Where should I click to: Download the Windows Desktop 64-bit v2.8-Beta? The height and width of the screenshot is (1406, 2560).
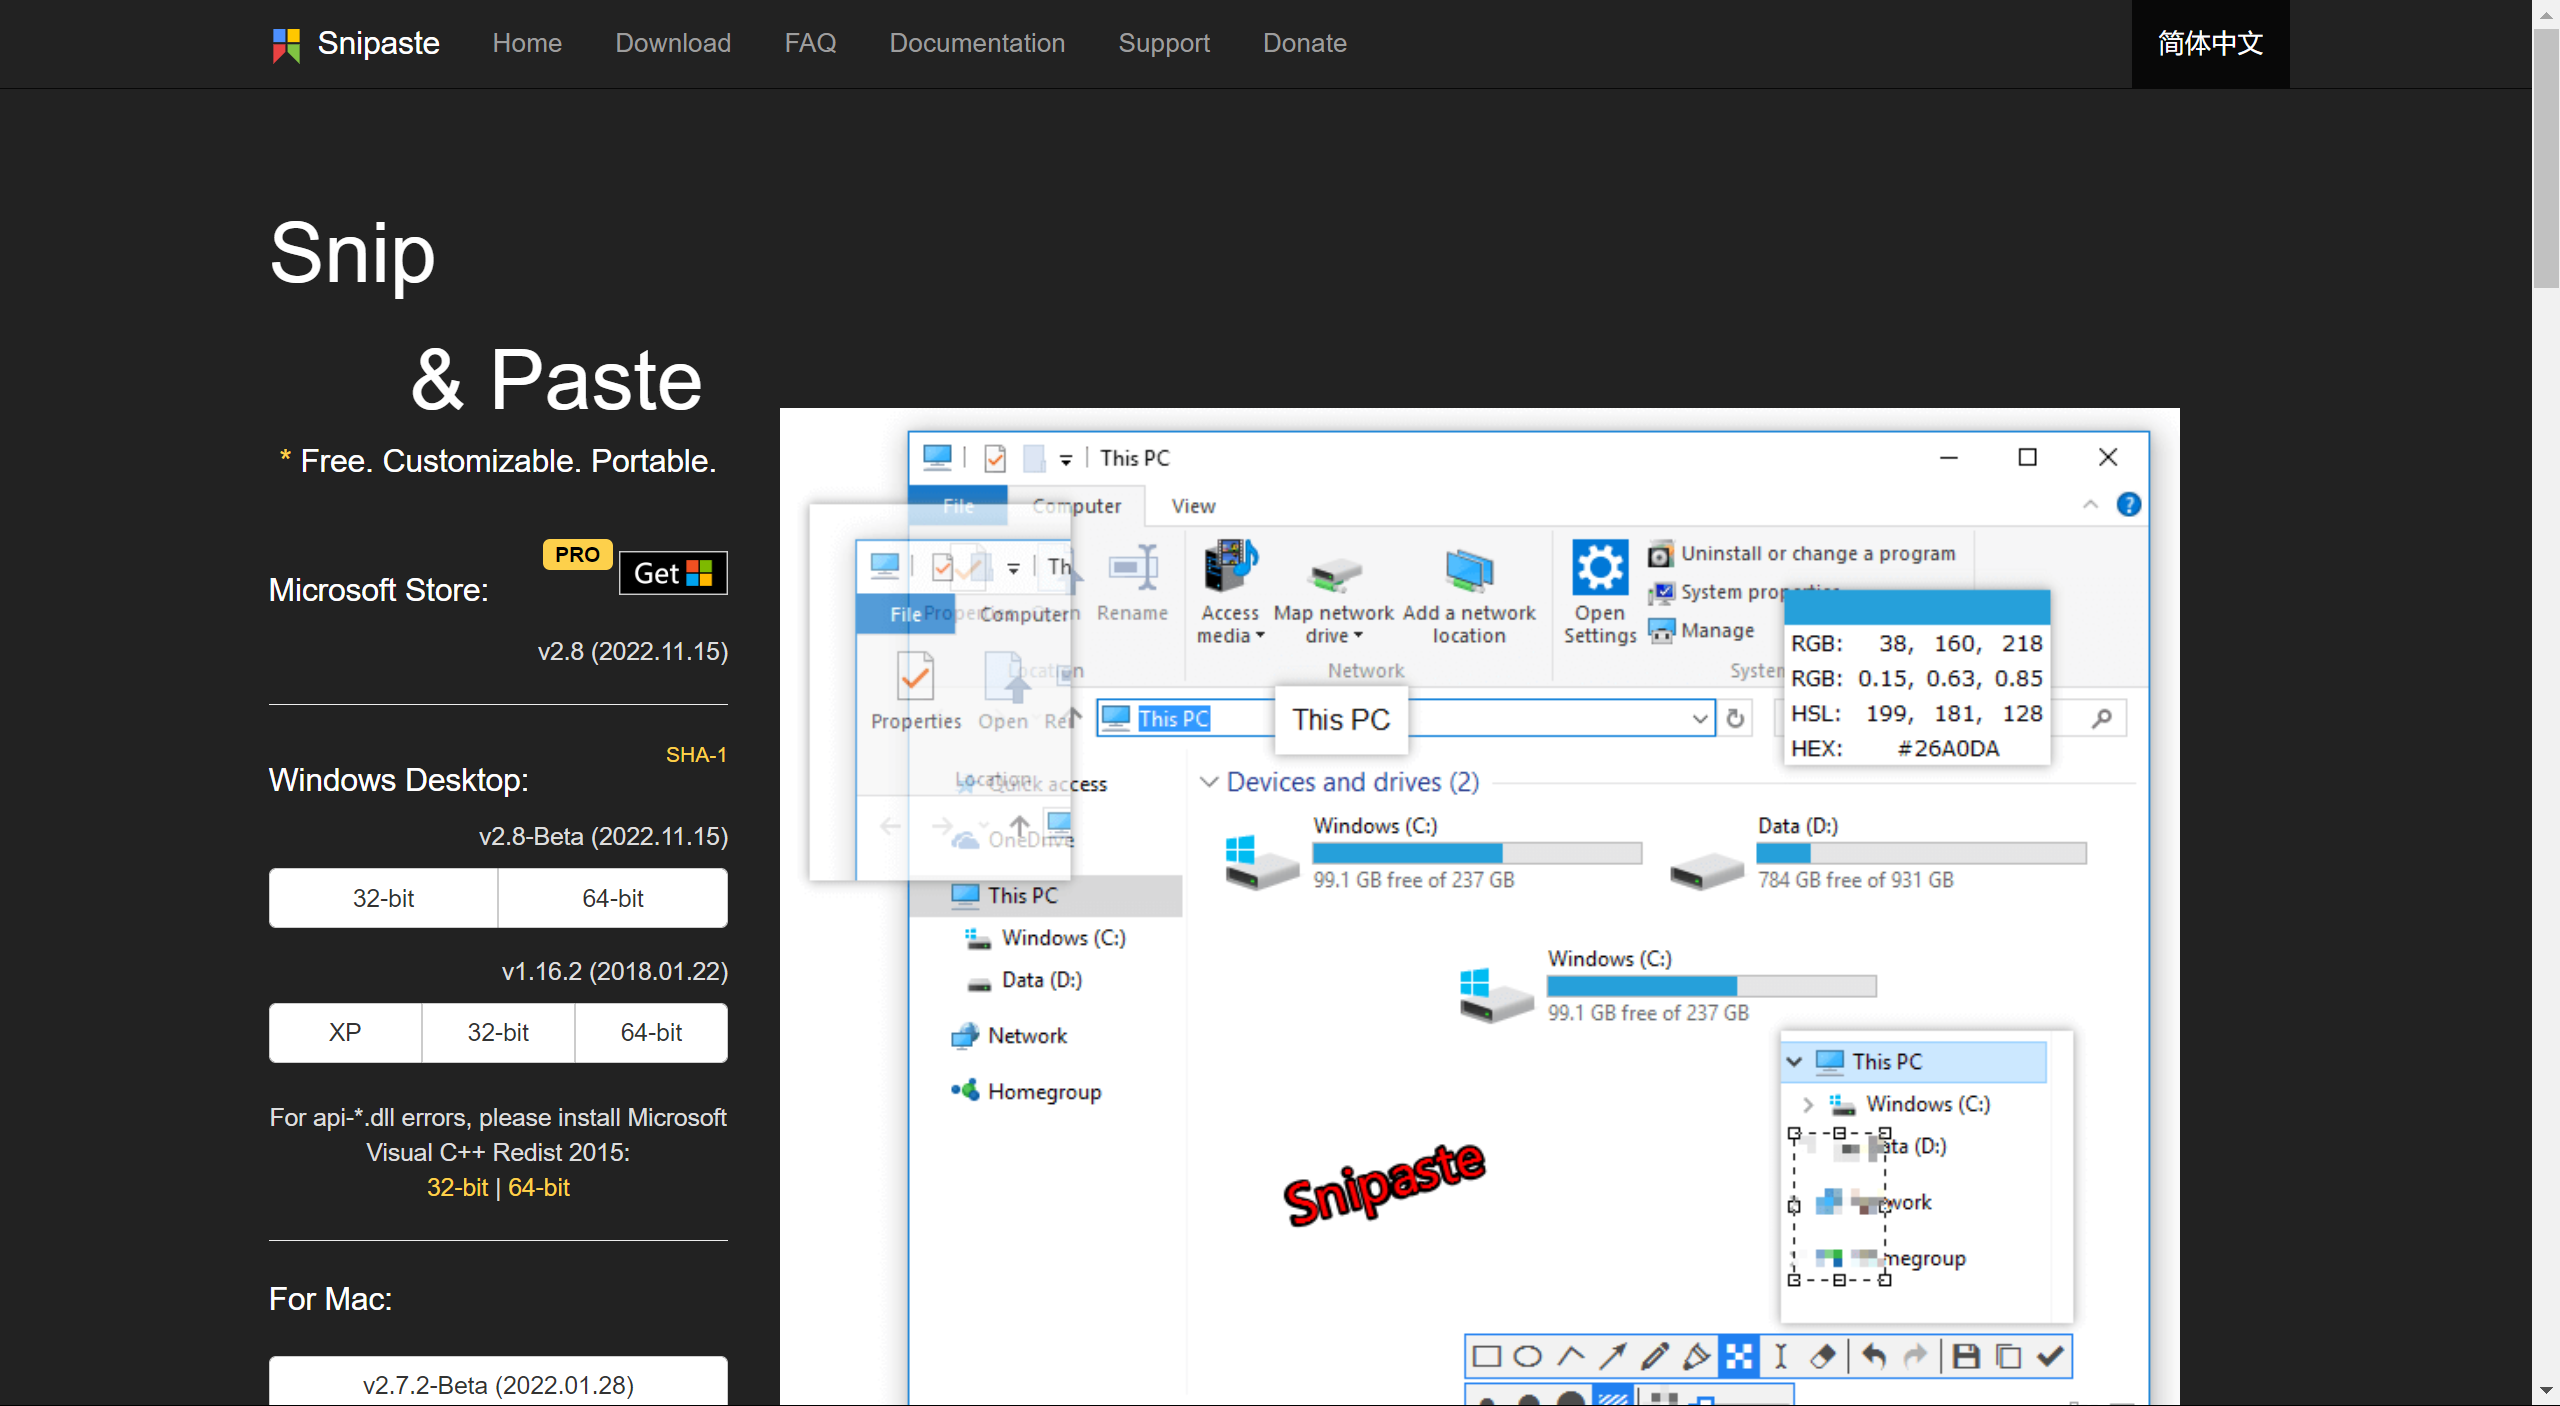click(x=612, y=898)
